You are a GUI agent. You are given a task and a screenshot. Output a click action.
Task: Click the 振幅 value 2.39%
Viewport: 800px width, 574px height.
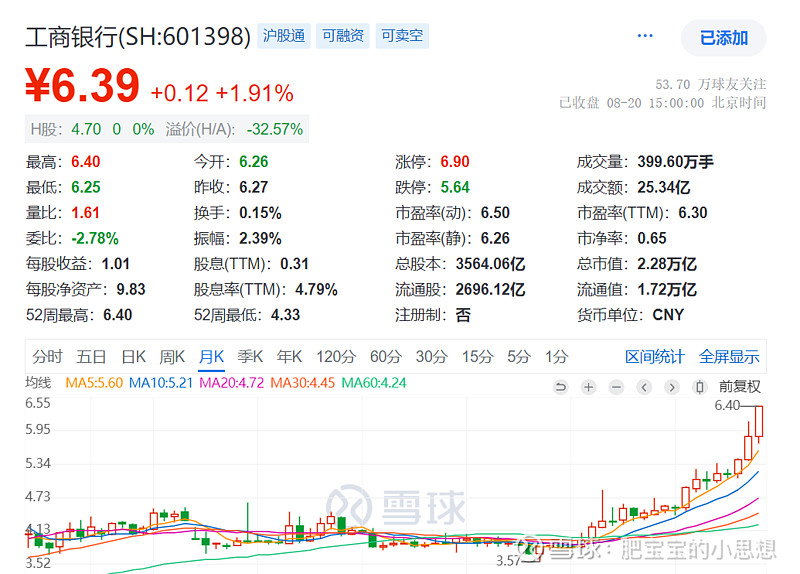point(260,238)
